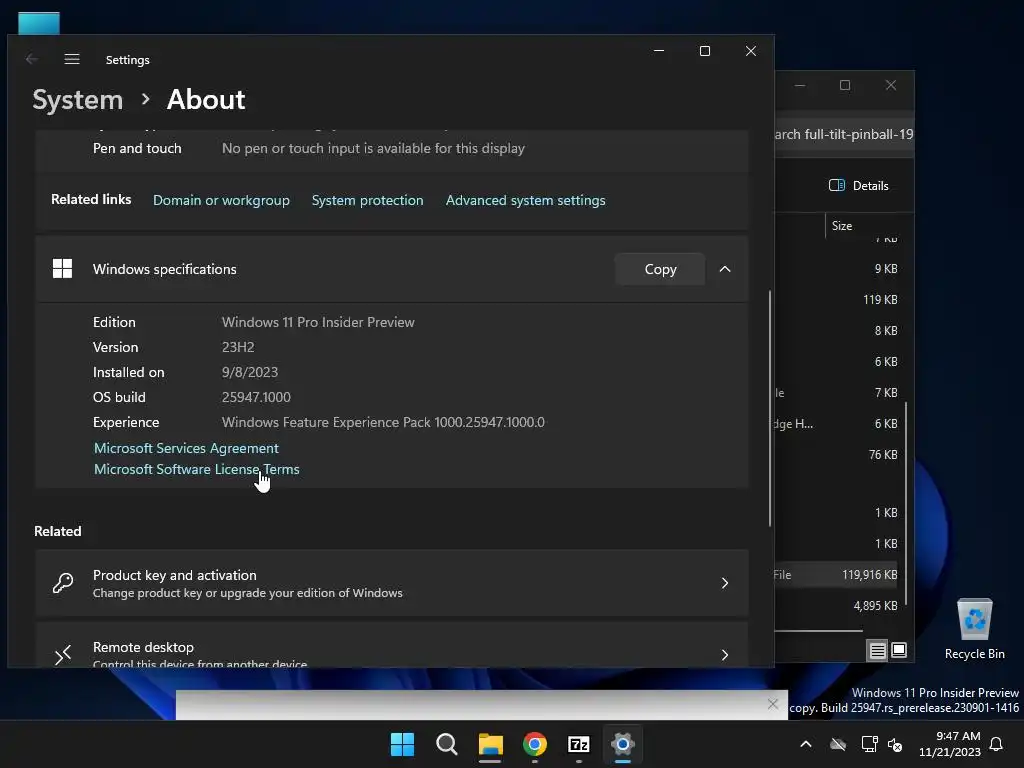This screenshot has height=768, width=1024.
Task: Select the 119,916 KB file row in Explorer
Action: 836,575
